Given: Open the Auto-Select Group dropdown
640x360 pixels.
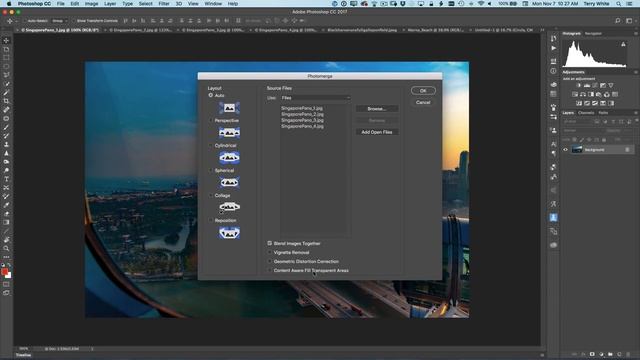Looking at the screenshot, I should tap(60, 20).
